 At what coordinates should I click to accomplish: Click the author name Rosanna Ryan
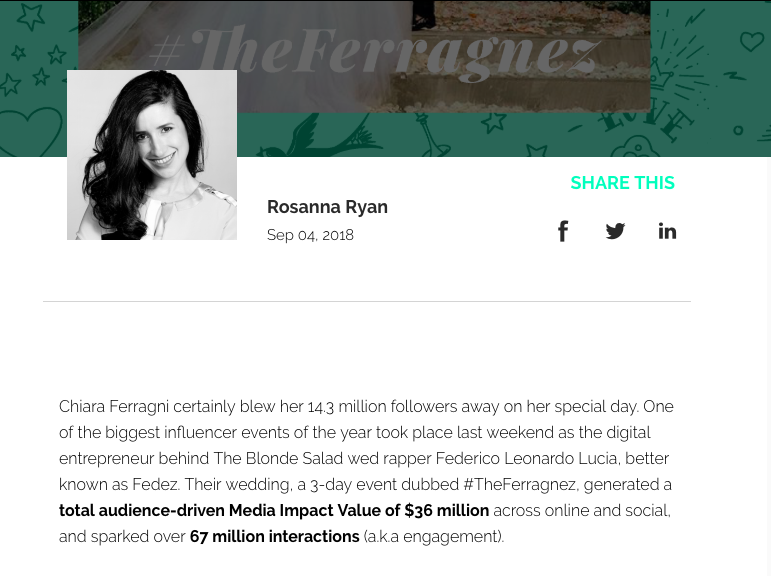pos(327,207)
